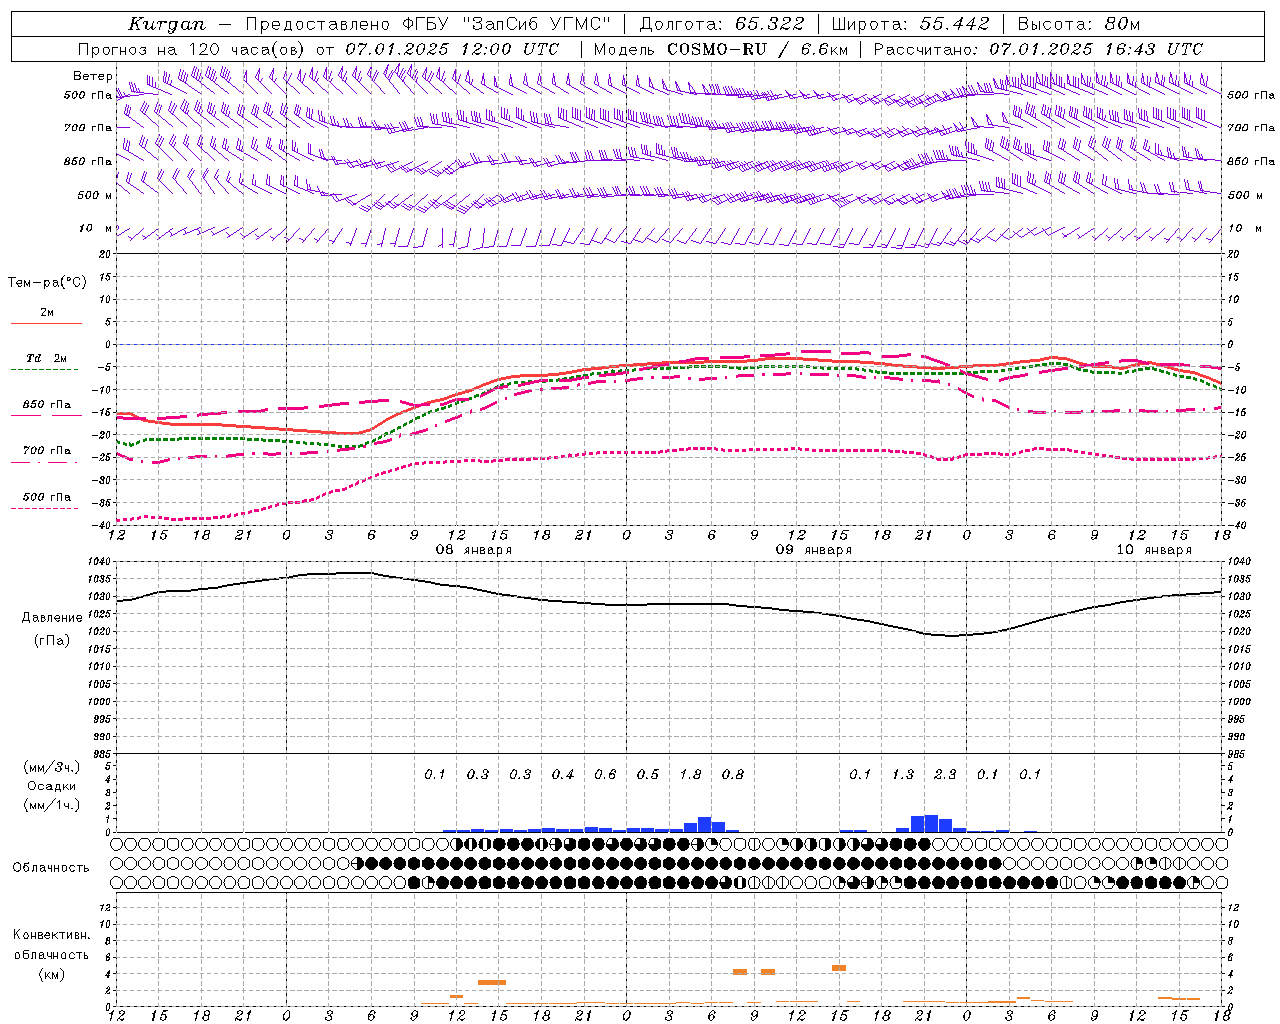Click the elevation text "Высота: 80м"
The width and height of the screenshot is (1280, 1024).
1079,24
